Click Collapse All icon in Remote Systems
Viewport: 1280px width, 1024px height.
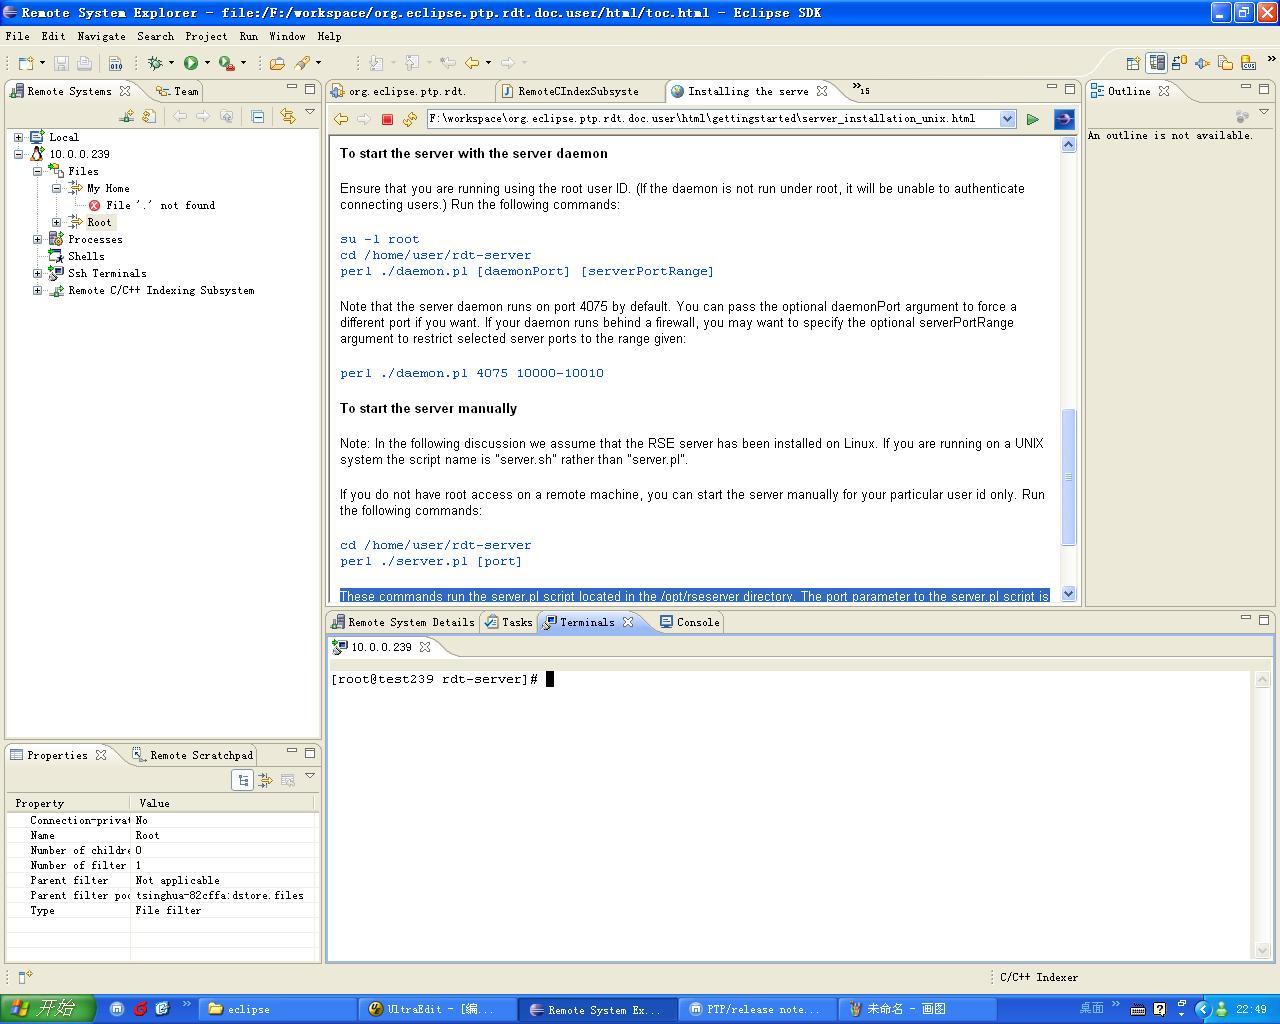point(257,116)
